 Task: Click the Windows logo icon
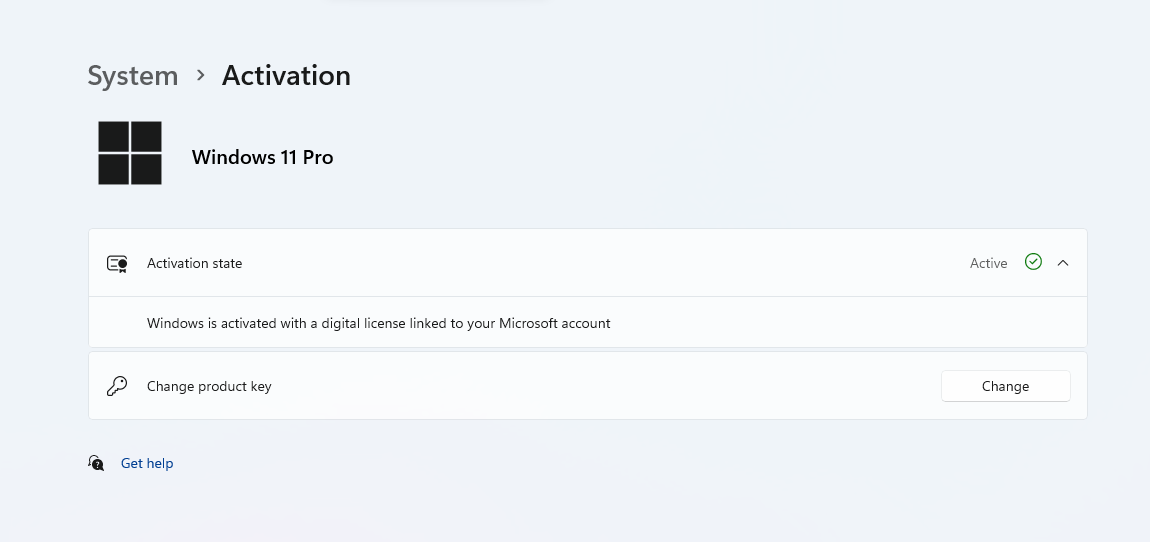pyautogui.click(x=130, y=153)
